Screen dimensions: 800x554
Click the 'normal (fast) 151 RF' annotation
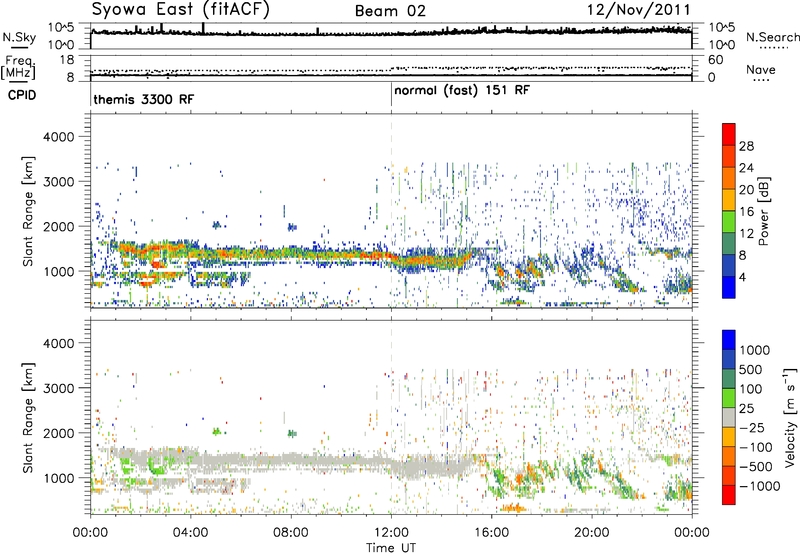(462, 91)
